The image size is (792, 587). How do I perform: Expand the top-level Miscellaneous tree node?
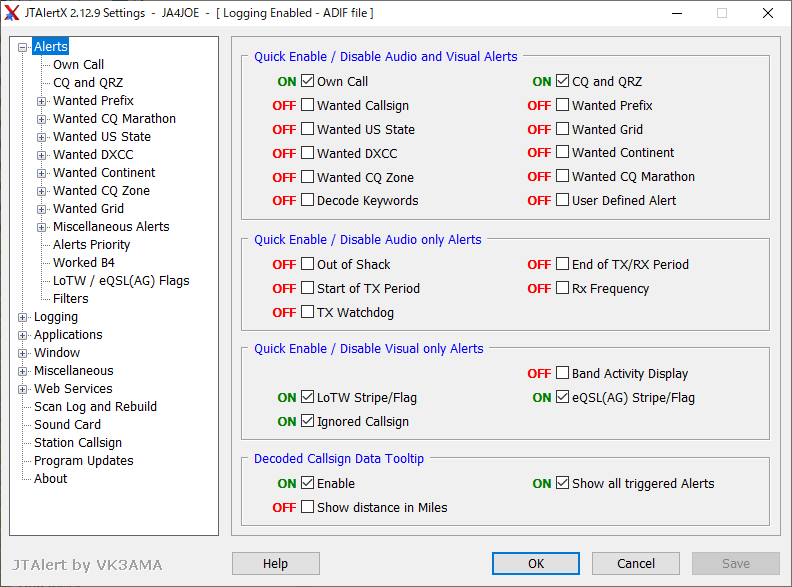(22, 371)
